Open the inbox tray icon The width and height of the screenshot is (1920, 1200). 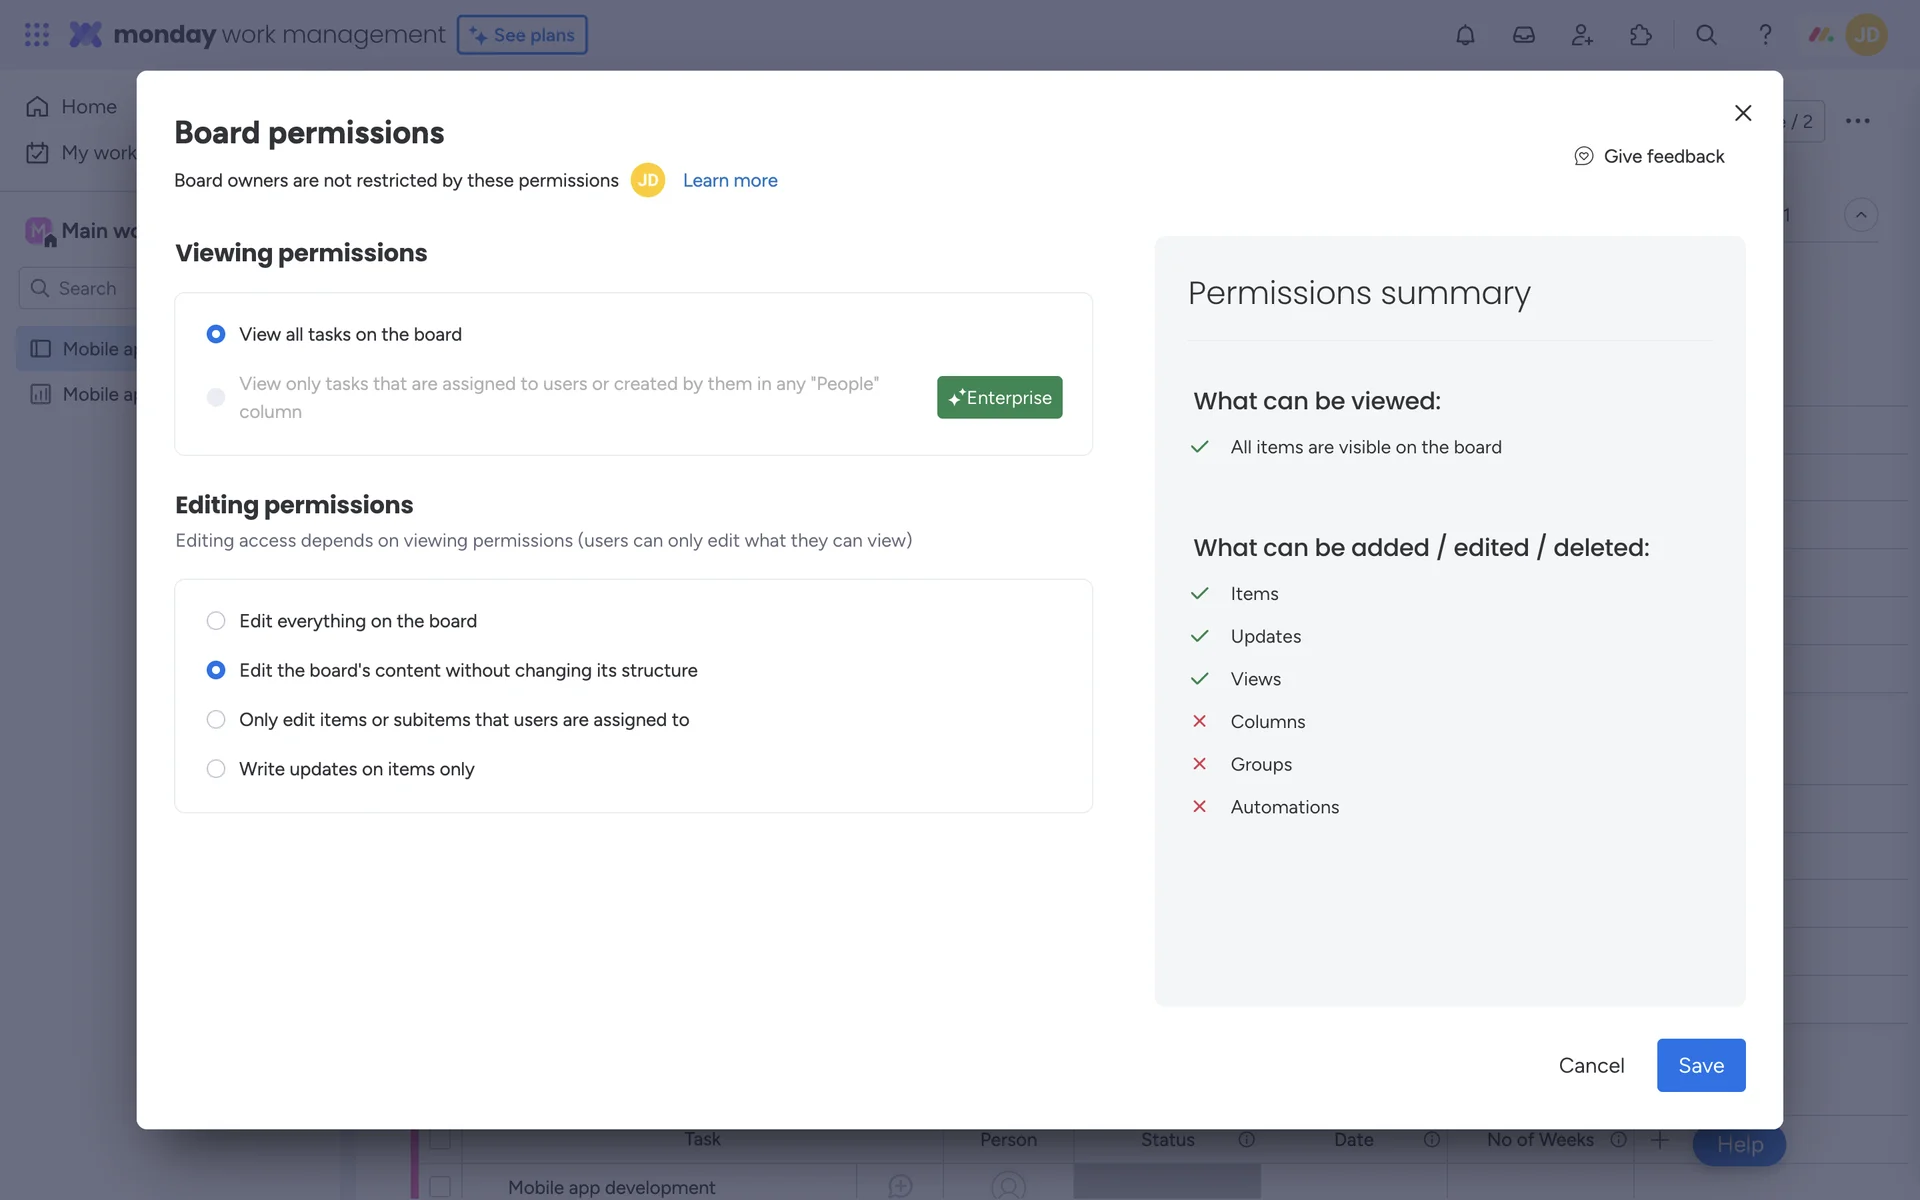(x=1523, y=35)
